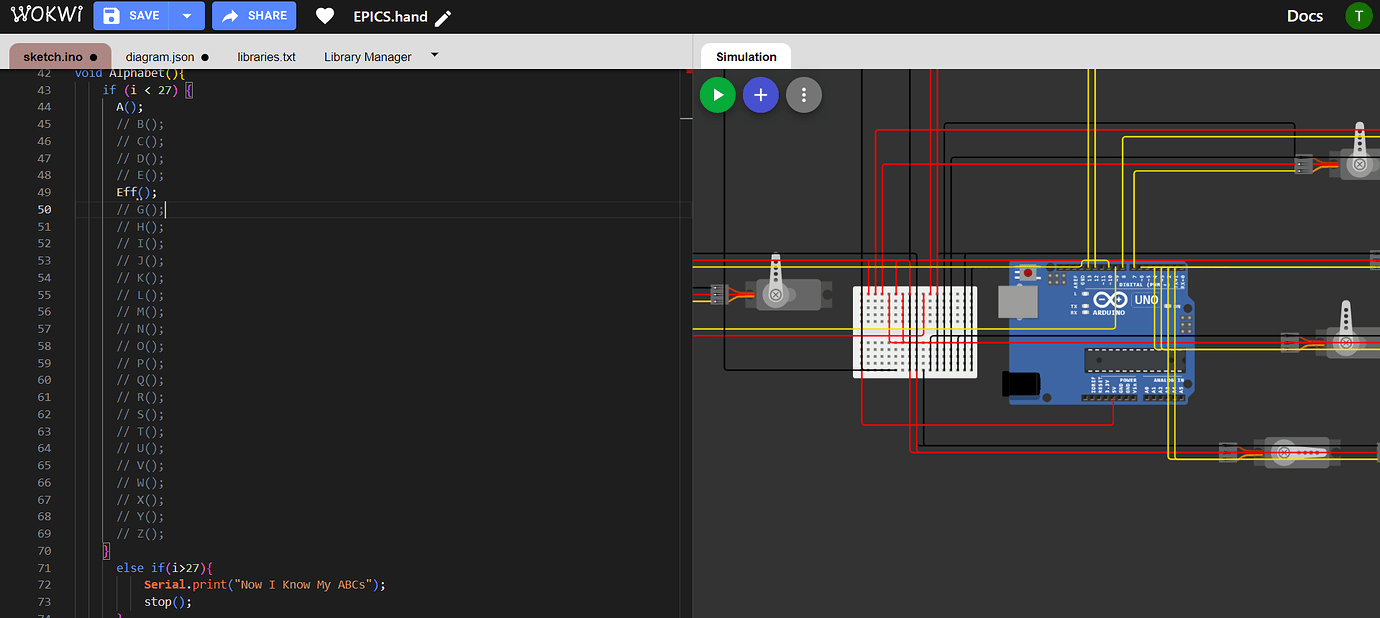Rename the project using the pencil icon
Viewport: 1380px width, 618px height.
(441, 17)
